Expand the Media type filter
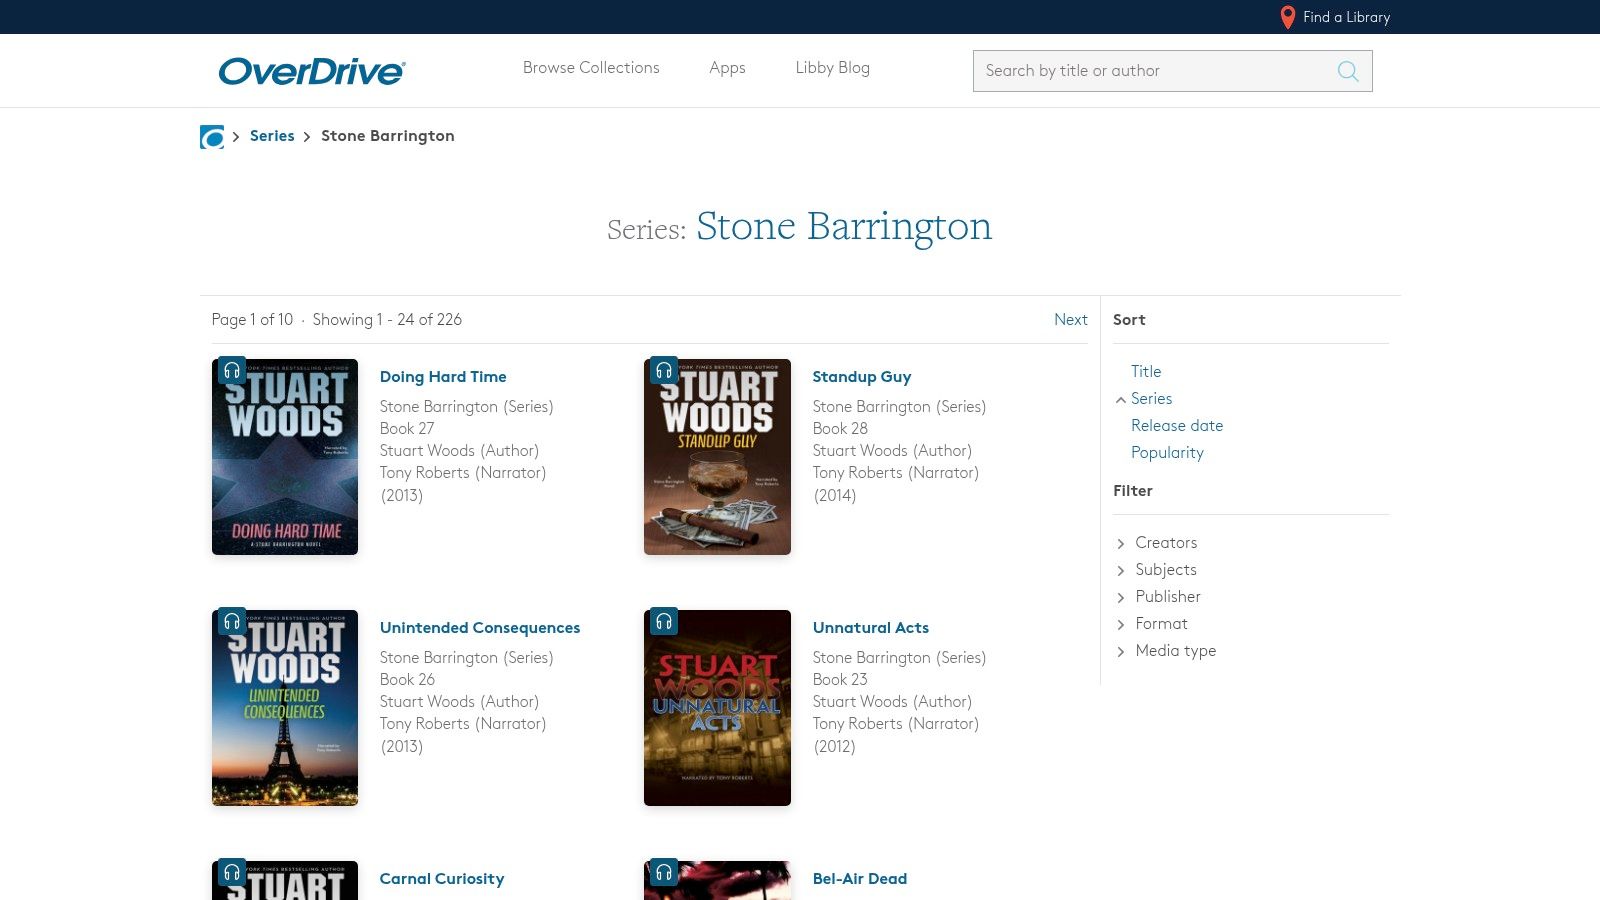The image size is (1600, 900). pos(1175,650)
